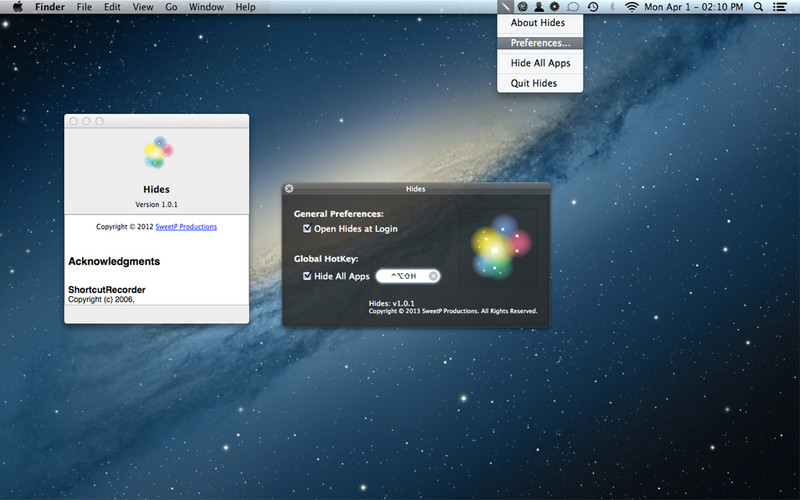Click the person silhouette menu bar icon
800x500 pixels.
click(538, 7)
